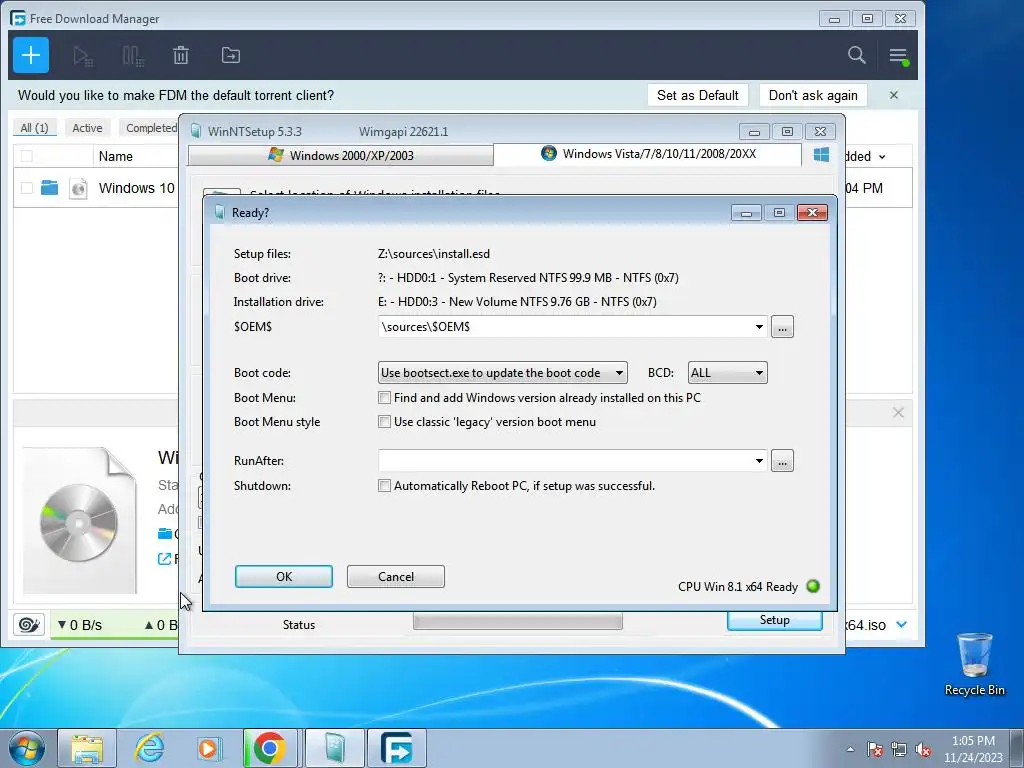
Task: Click the download speed 0 B/s indicator
Action: [x=80, y=625]
